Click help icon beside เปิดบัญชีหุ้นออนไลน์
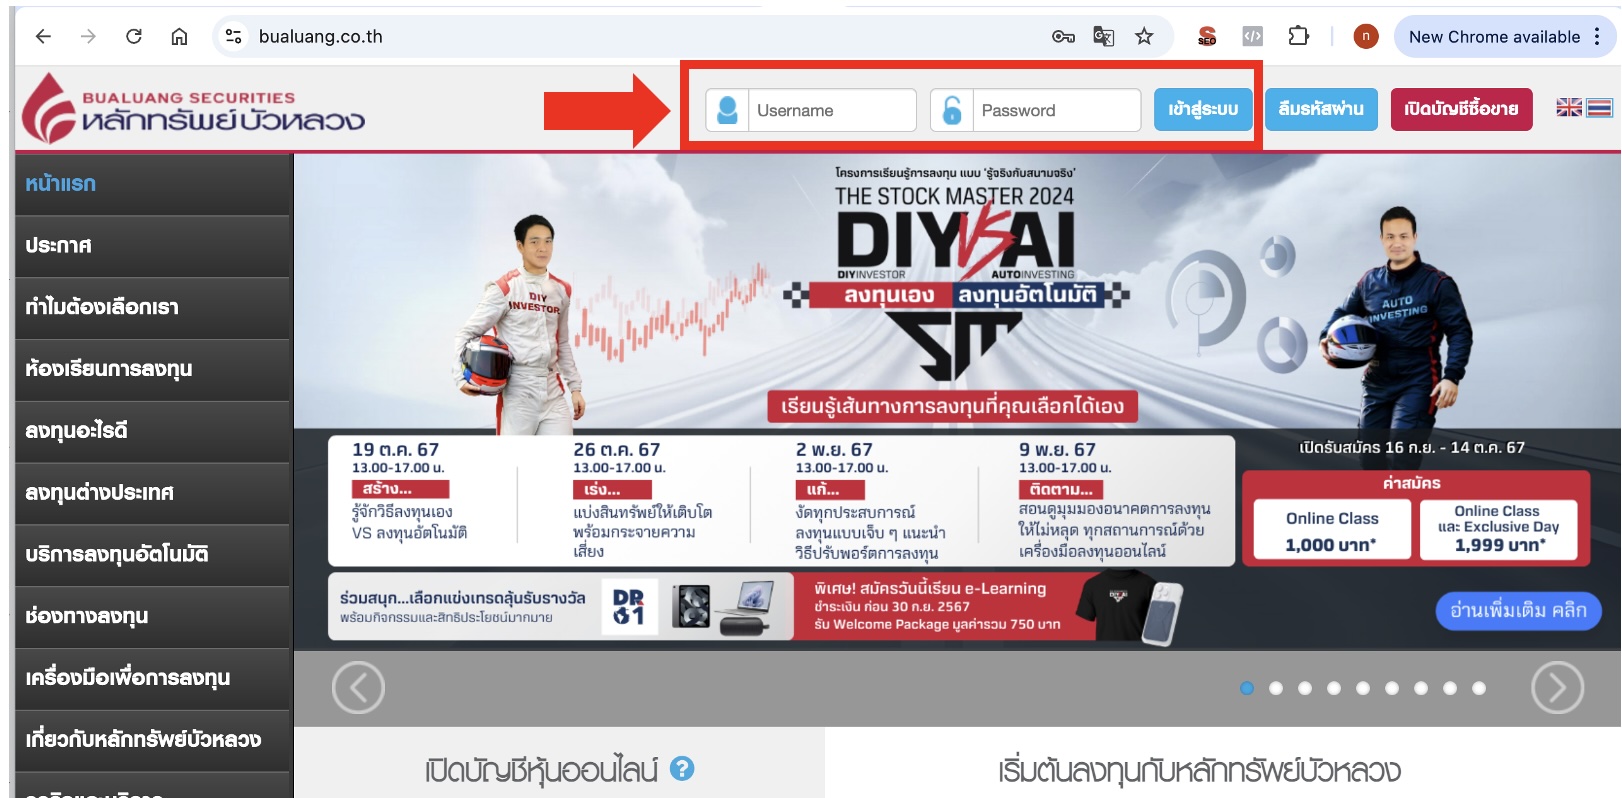The width and height of the screenshot is (1622, 798). click(x=682, y=768)
